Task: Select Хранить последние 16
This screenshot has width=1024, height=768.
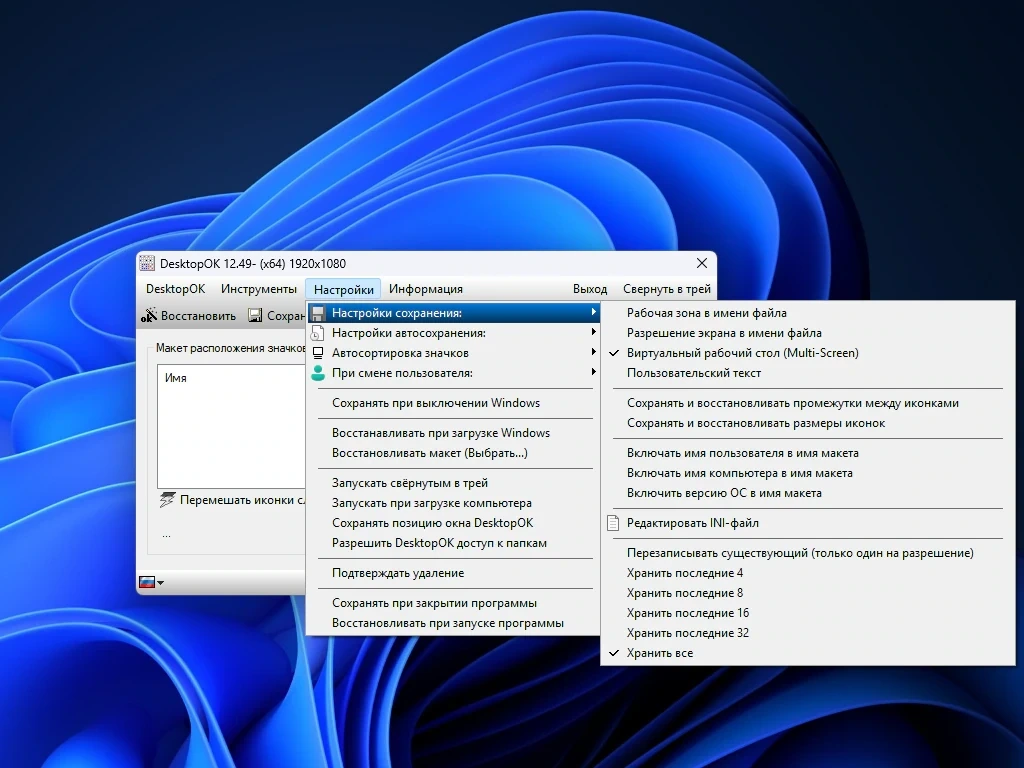Action: pos(808,613)
